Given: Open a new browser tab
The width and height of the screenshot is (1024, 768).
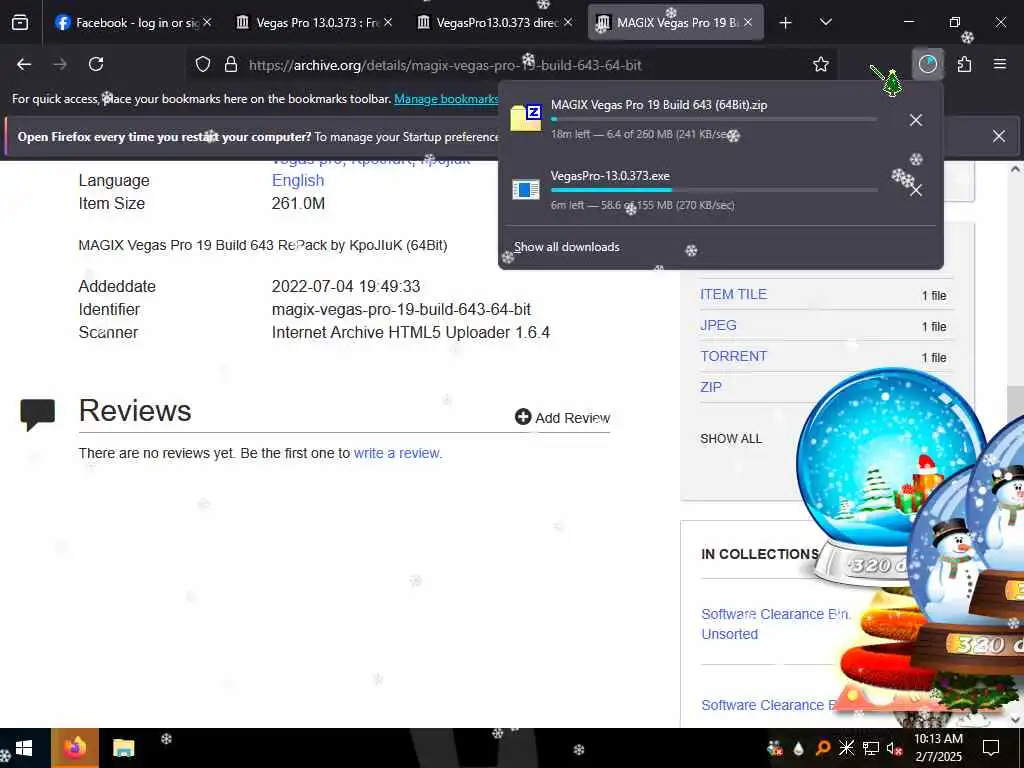Looking at the screenshot, I should (x=786, y=23).
